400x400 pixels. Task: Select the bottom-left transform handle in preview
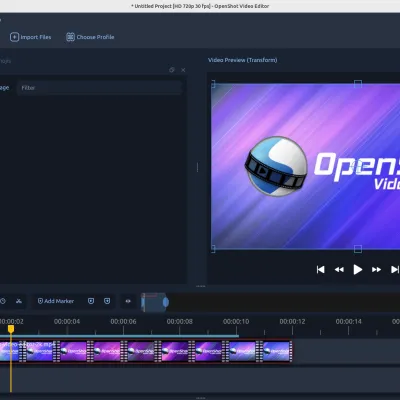[x=213, y=249]
